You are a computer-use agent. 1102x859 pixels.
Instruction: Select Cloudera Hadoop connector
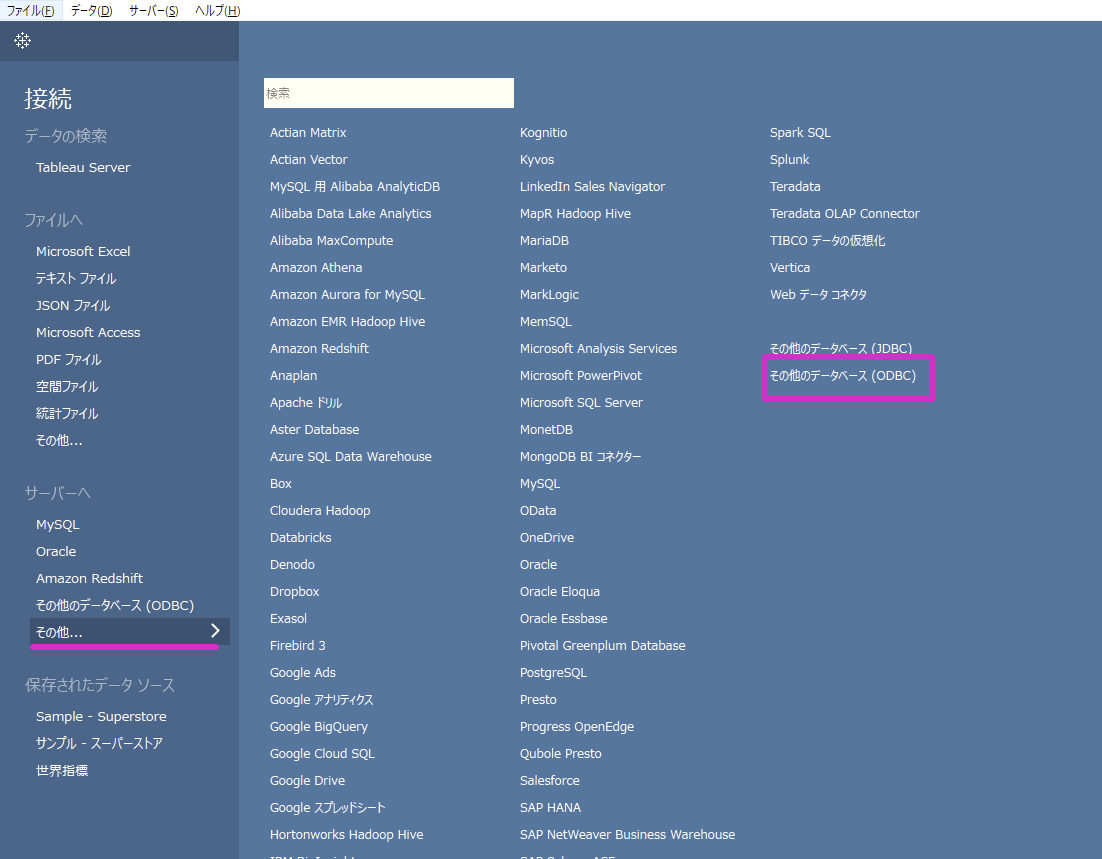[x=320, y=511]
